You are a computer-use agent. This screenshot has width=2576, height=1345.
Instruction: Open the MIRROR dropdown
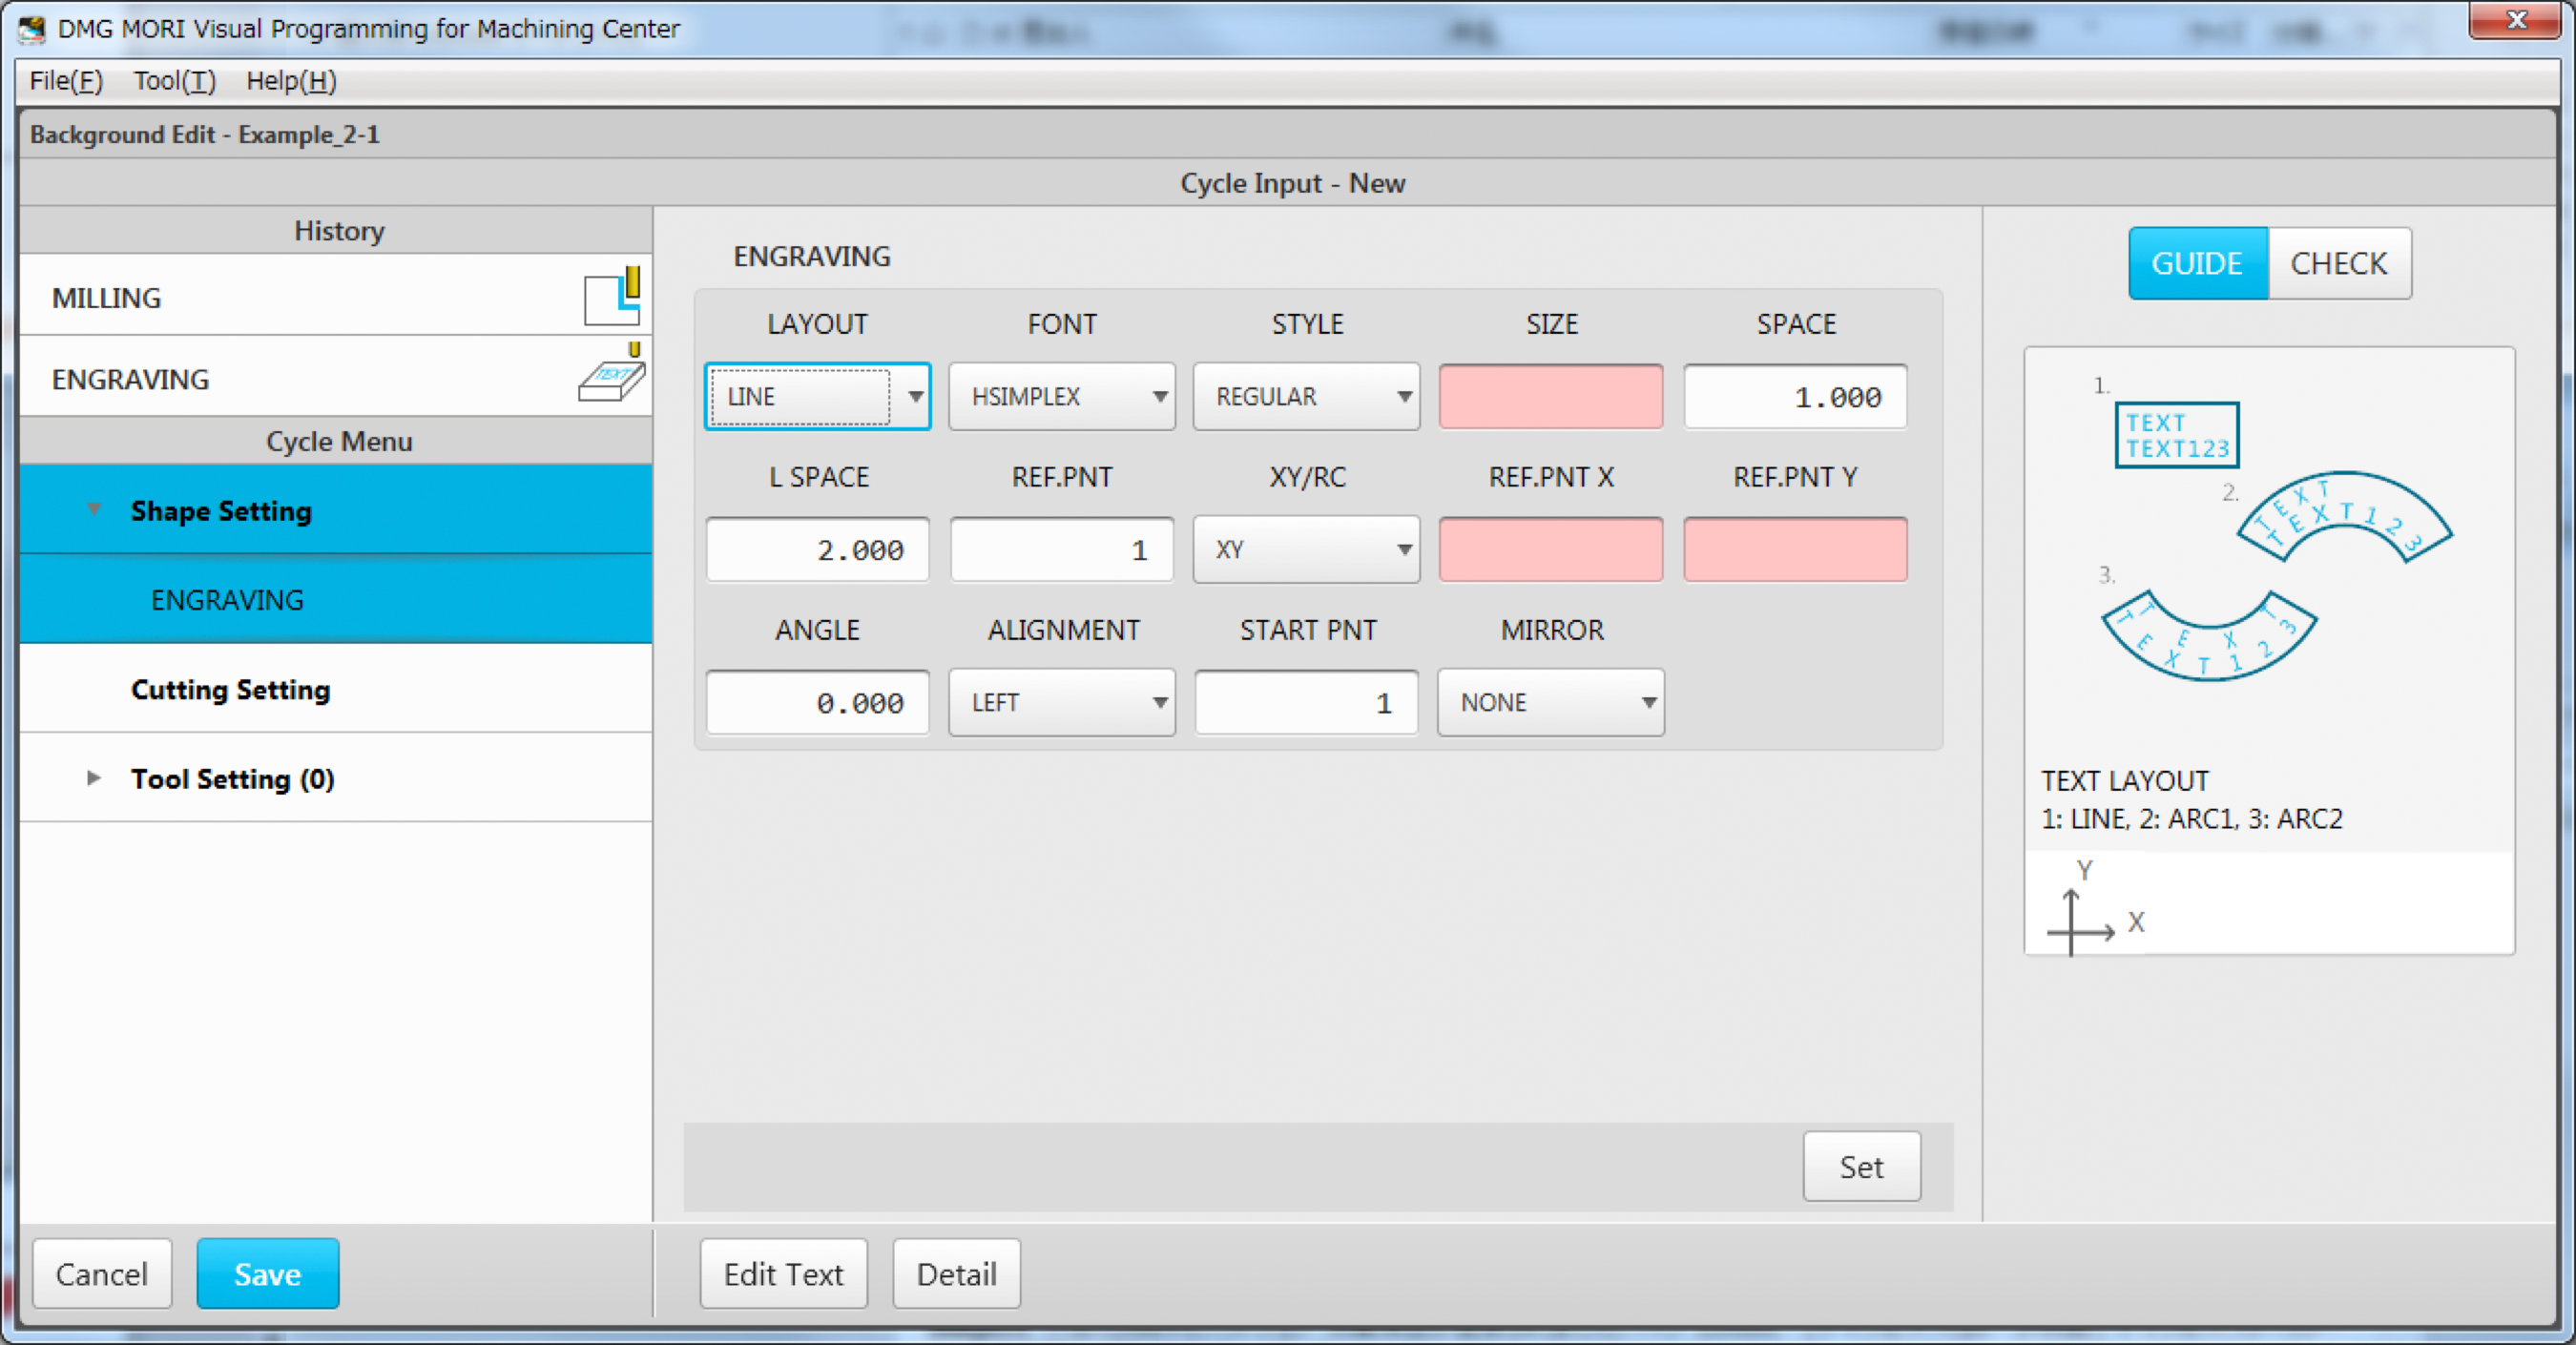pyautogui.click(x=1550, y=703)
